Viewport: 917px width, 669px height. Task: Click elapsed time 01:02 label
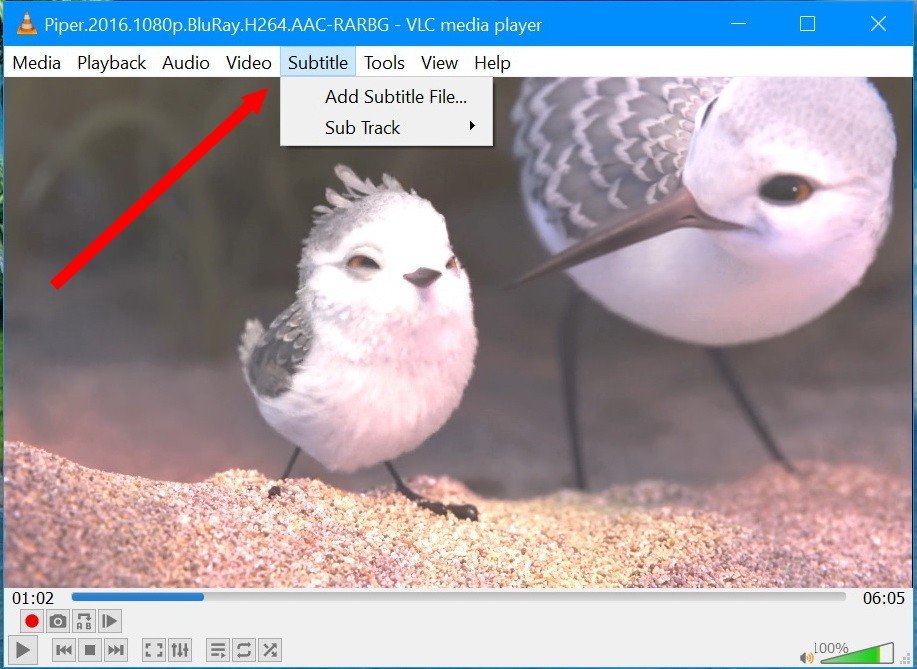pyautogui.click(x=33, y=598)
